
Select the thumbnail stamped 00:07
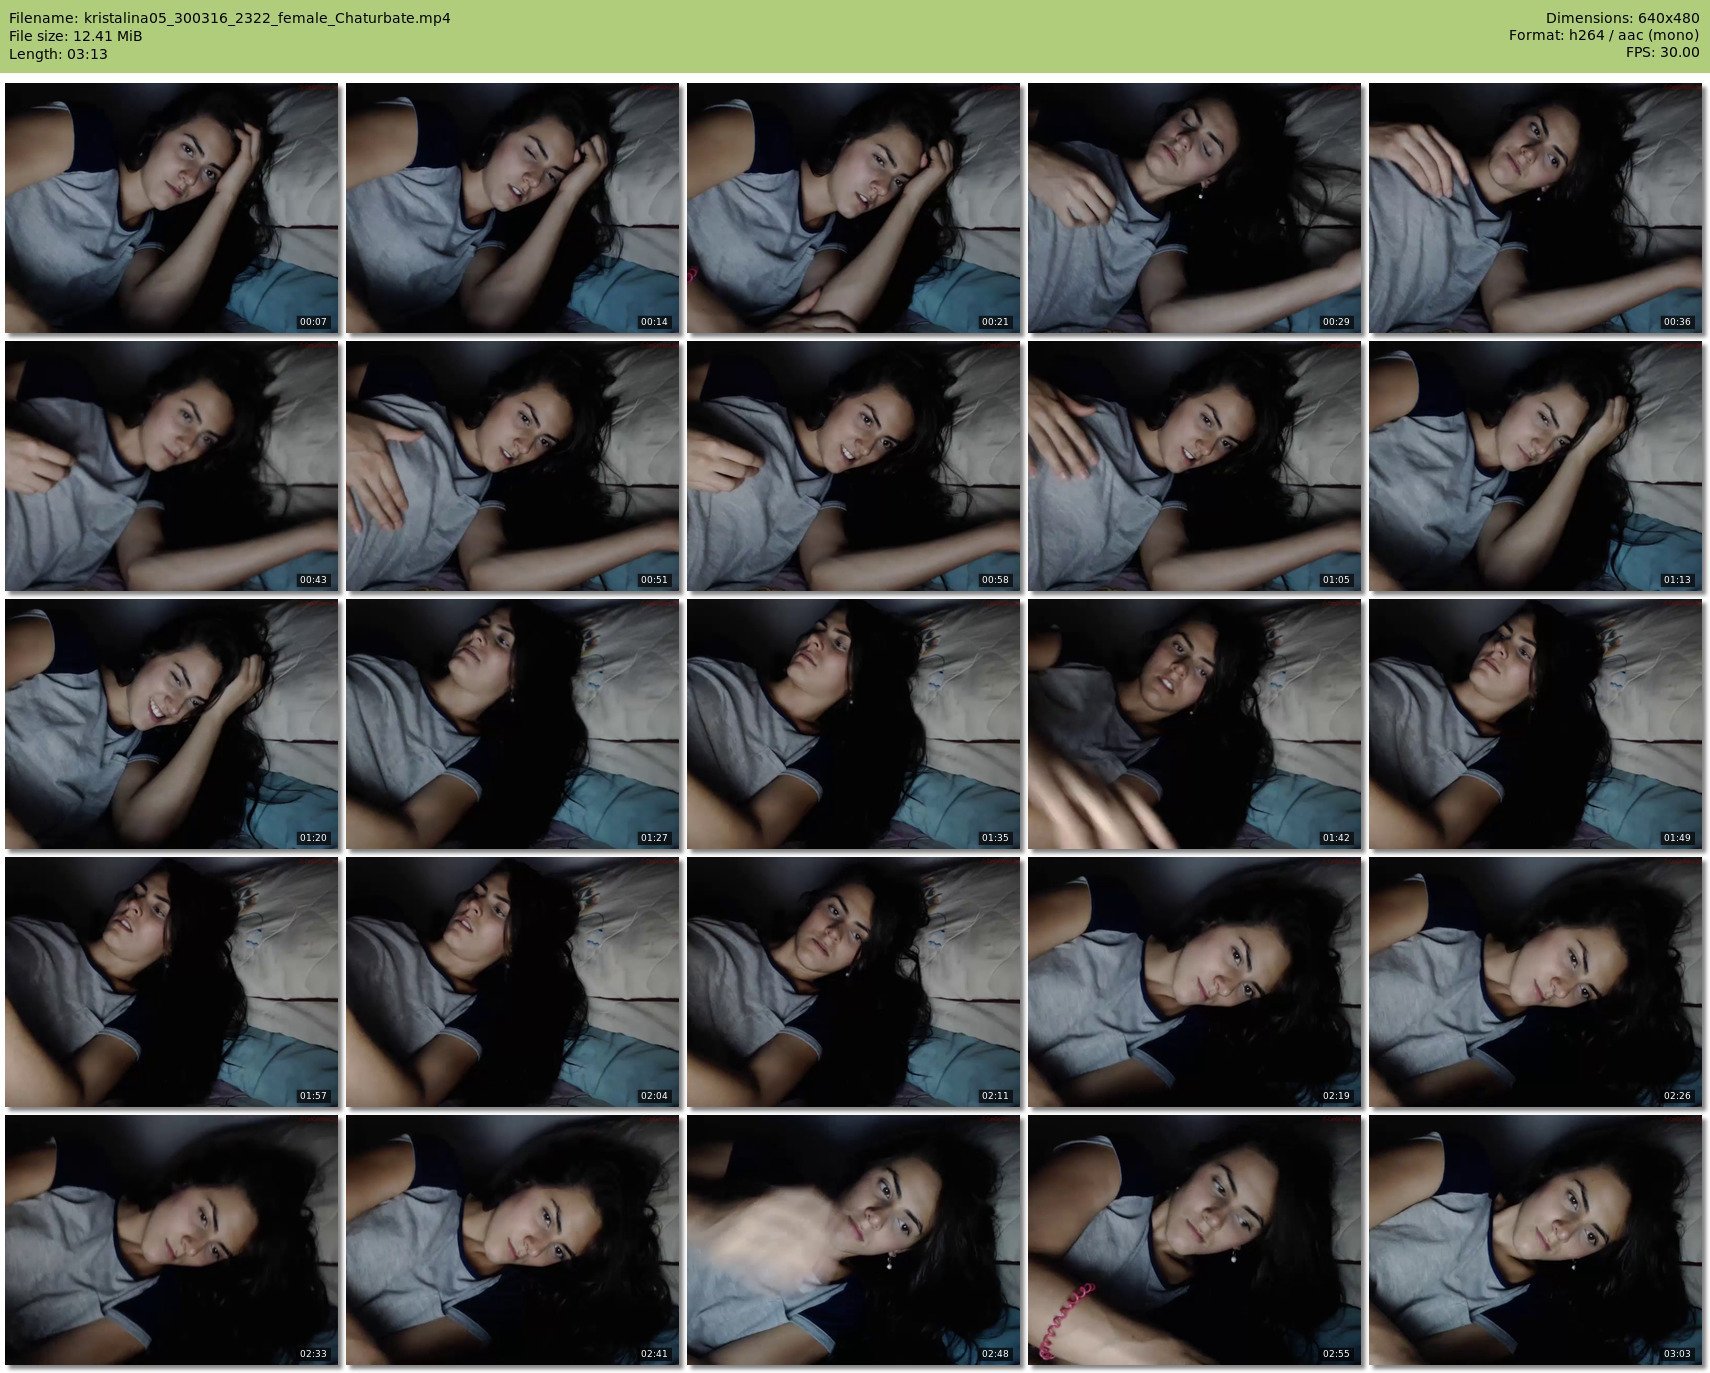coord(171,207)
